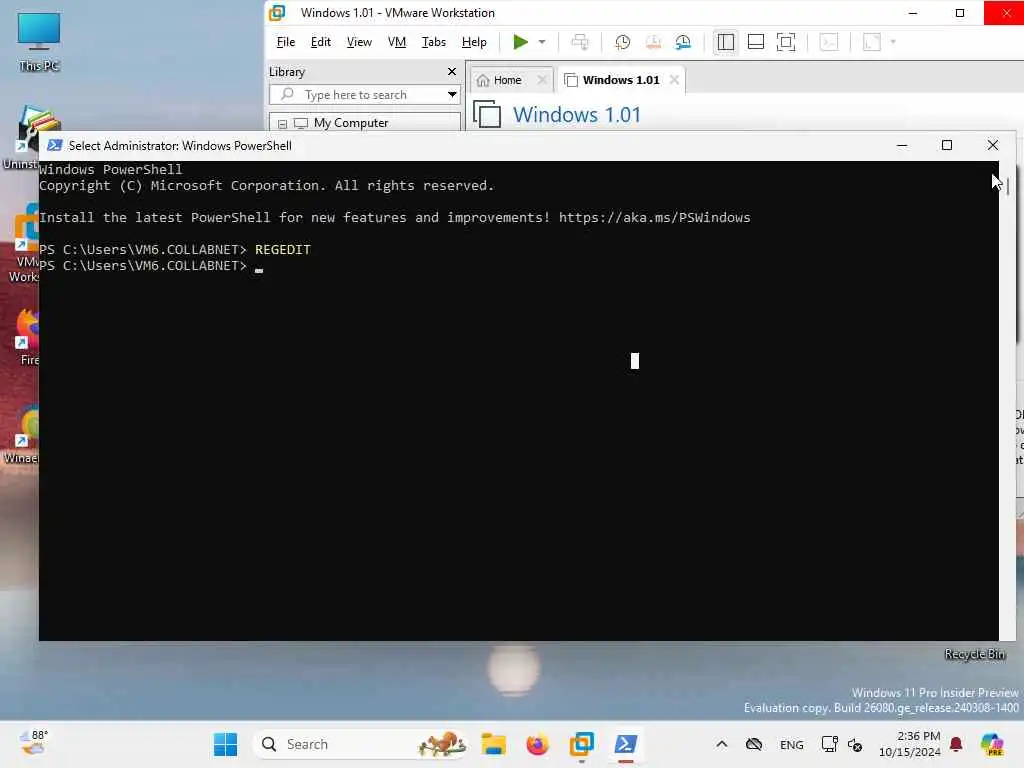
Task: Toggle the thumbnail bar view icon
Action: coord(756,42)
